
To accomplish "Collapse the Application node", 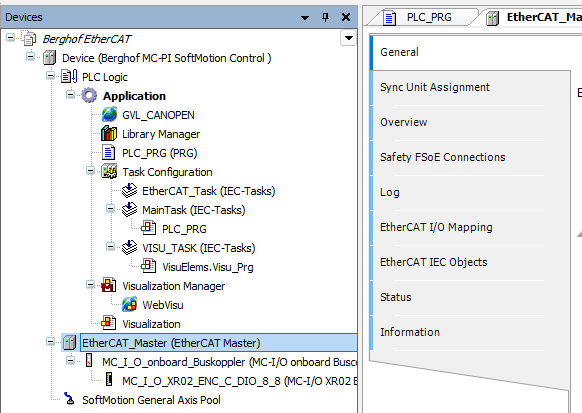I will (x=70, y=94).
